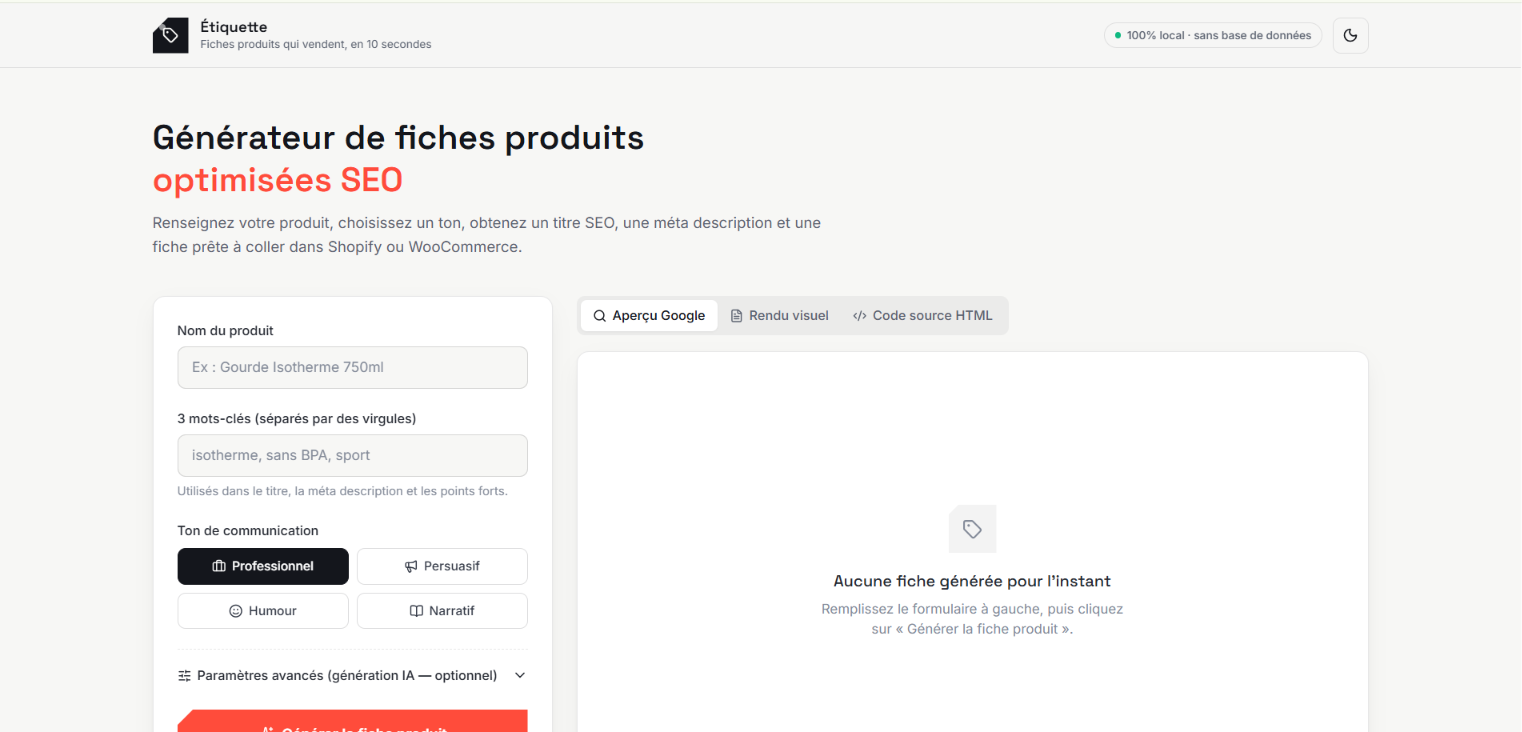Choose the Narratif communication tone
This screenshot has height=732, width=1522.
click(442, 611)
